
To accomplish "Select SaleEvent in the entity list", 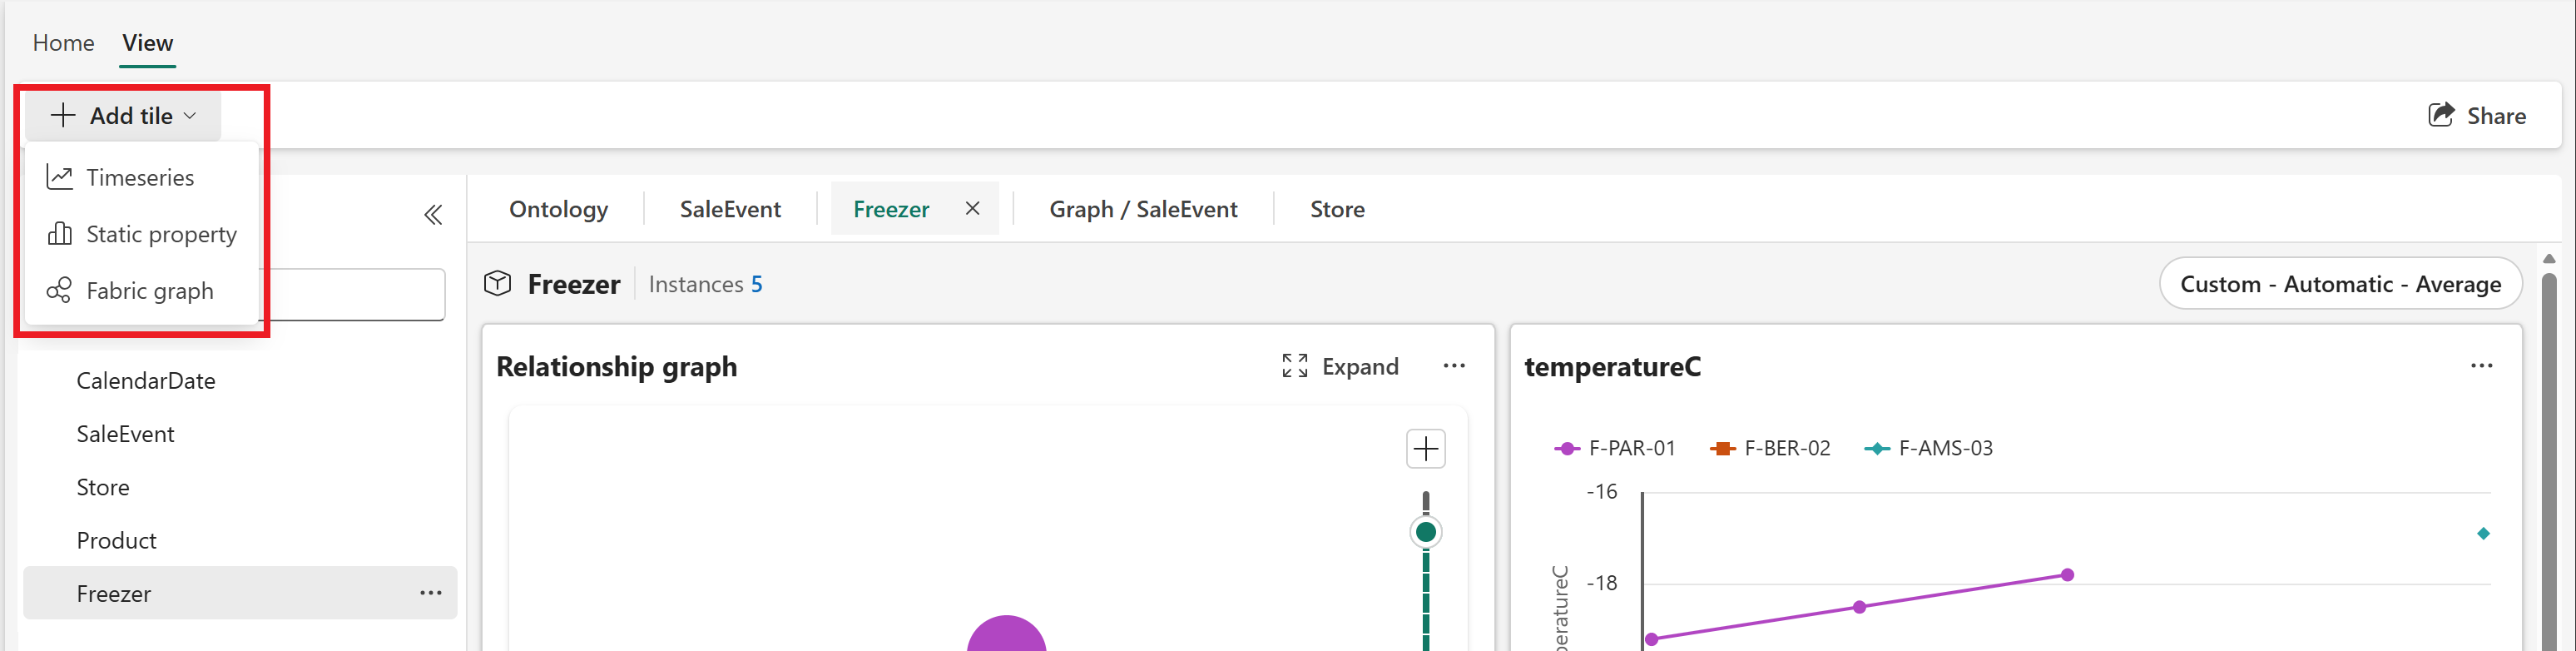I will point(125,434).
